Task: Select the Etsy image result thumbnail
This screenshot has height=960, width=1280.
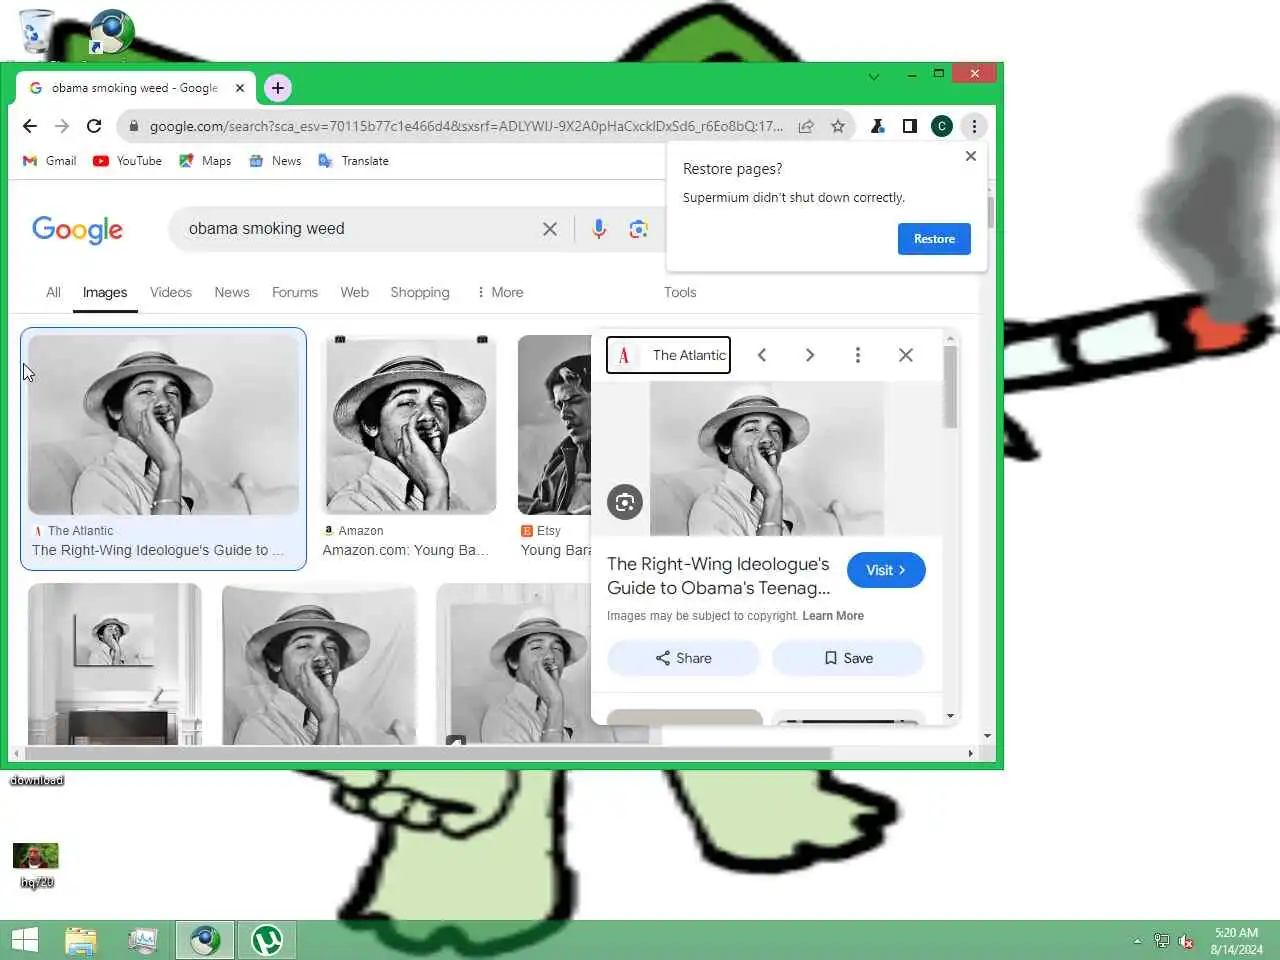Action: 554,425
